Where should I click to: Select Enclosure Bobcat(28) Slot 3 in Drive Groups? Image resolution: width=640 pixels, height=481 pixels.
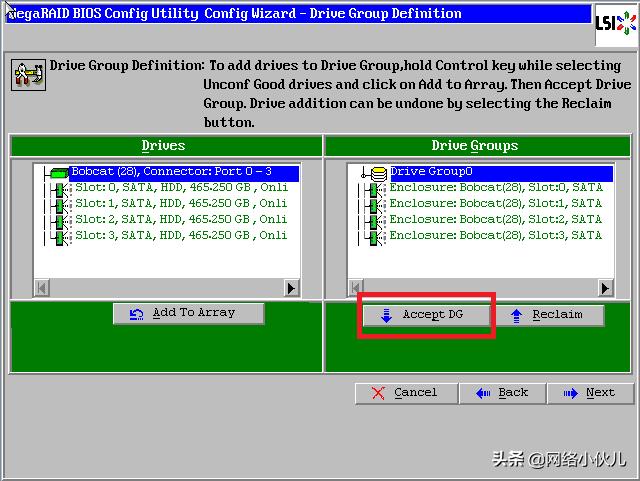[x=495, y=235]
